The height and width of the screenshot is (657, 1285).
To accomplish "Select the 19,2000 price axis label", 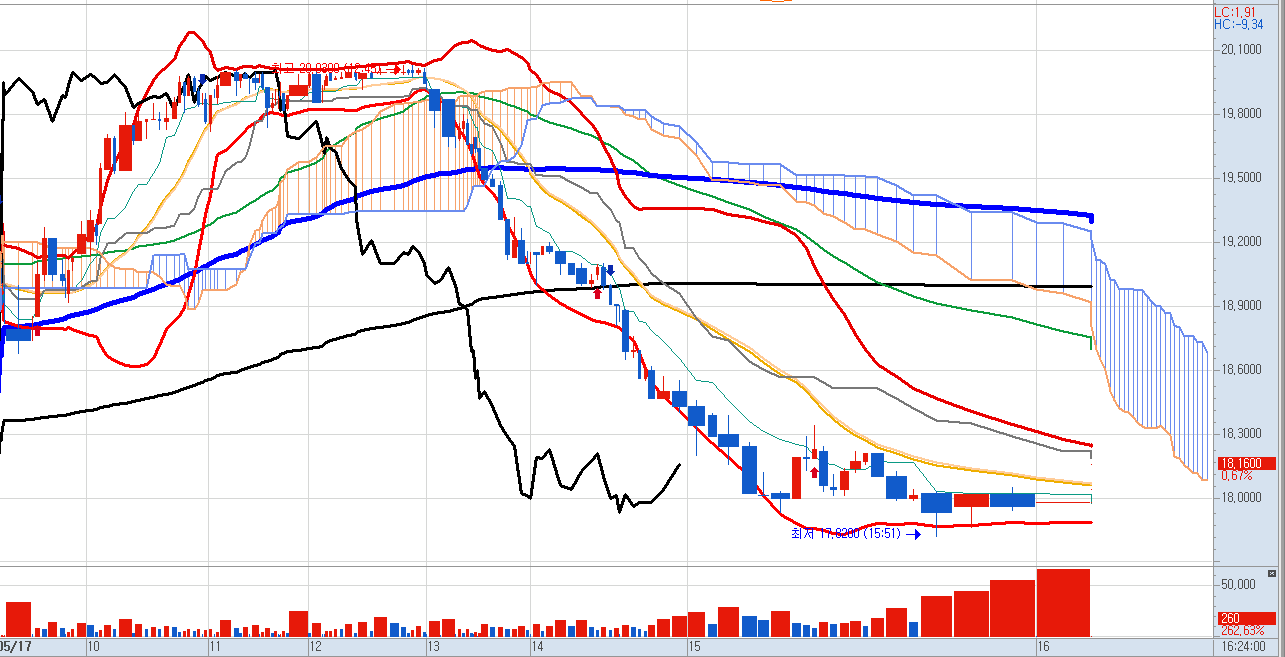I will coord(1239,242).
